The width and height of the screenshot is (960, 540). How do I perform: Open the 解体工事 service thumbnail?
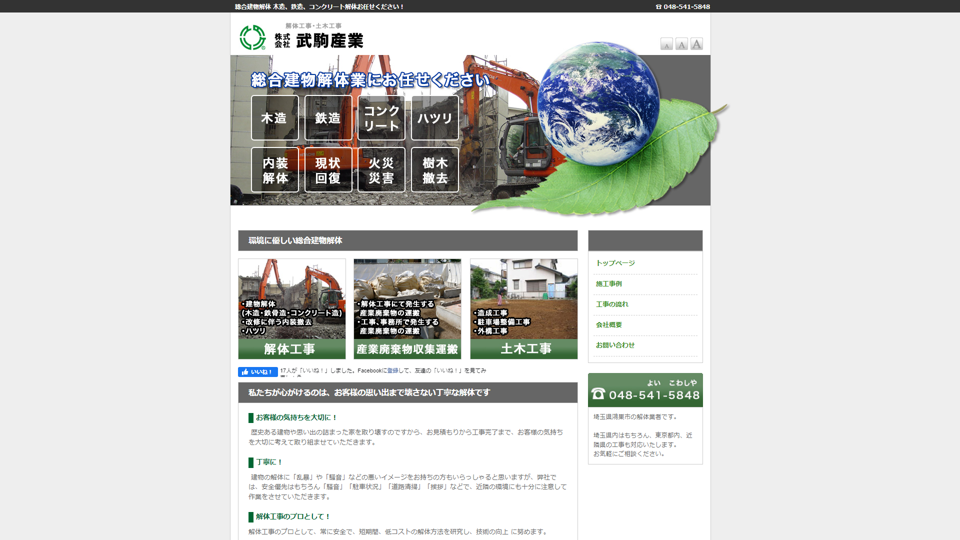pos(292,308)
